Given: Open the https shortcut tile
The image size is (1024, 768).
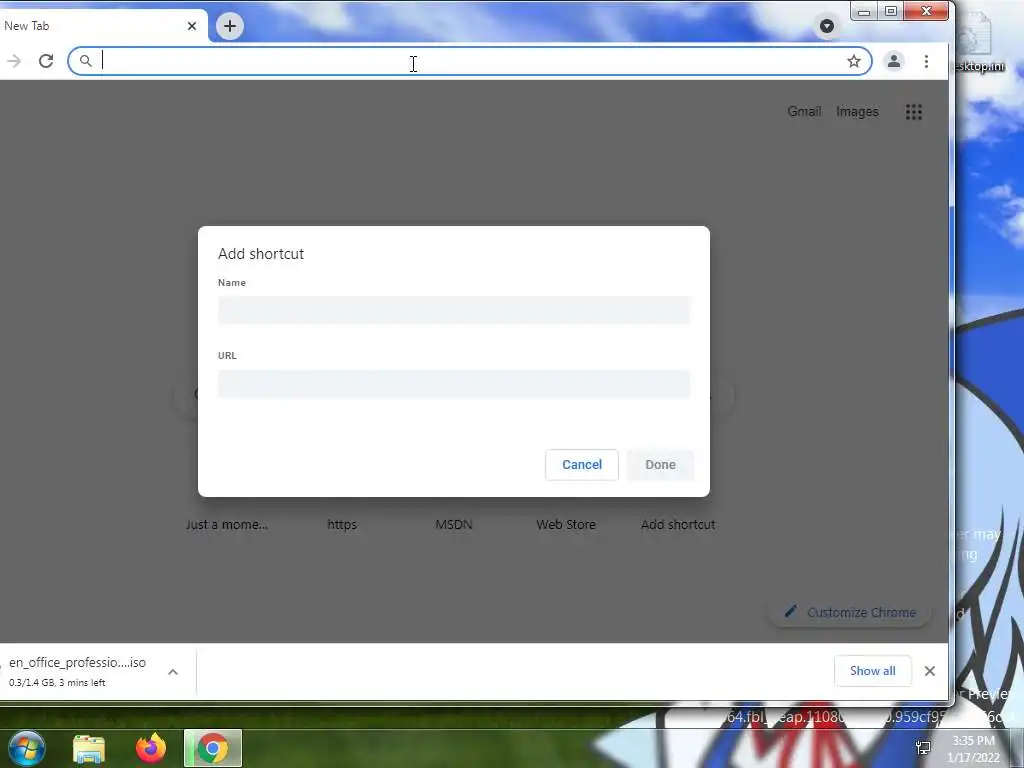Looking at the screenshot, I should coord(342,524).
